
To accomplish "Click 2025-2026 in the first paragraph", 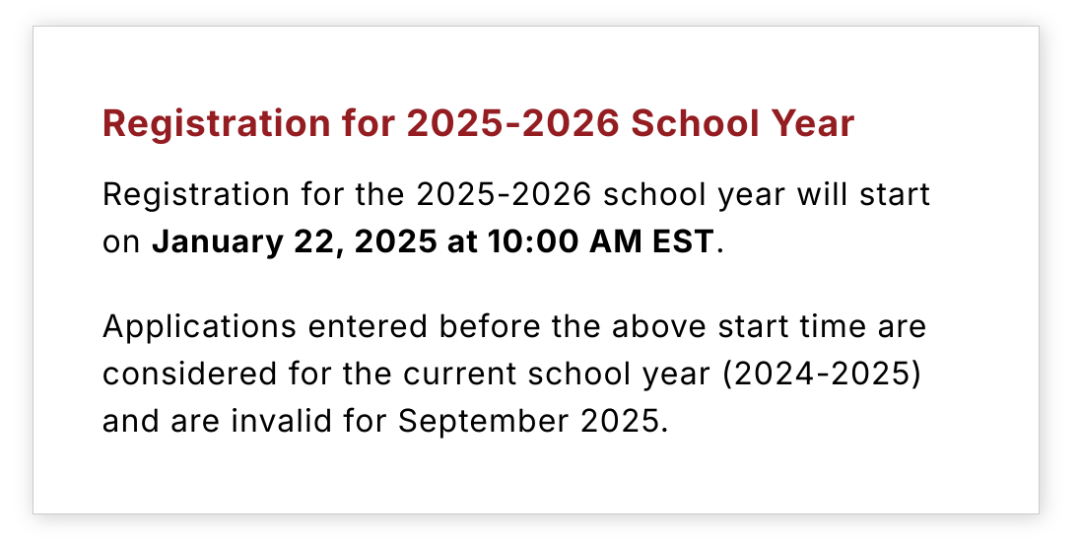I will click(503, 195).
